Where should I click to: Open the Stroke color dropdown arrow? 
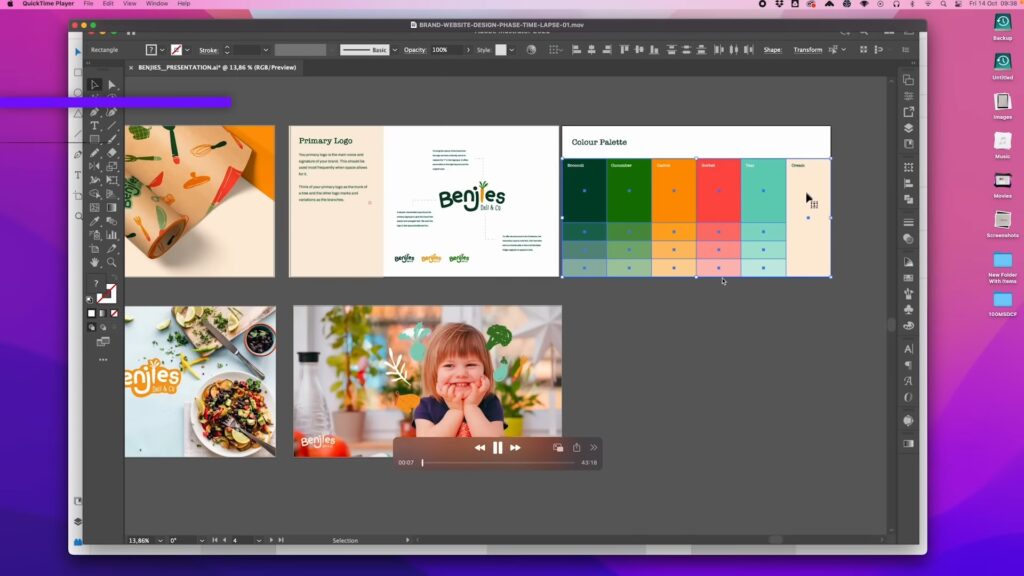[x=187, y=50]
